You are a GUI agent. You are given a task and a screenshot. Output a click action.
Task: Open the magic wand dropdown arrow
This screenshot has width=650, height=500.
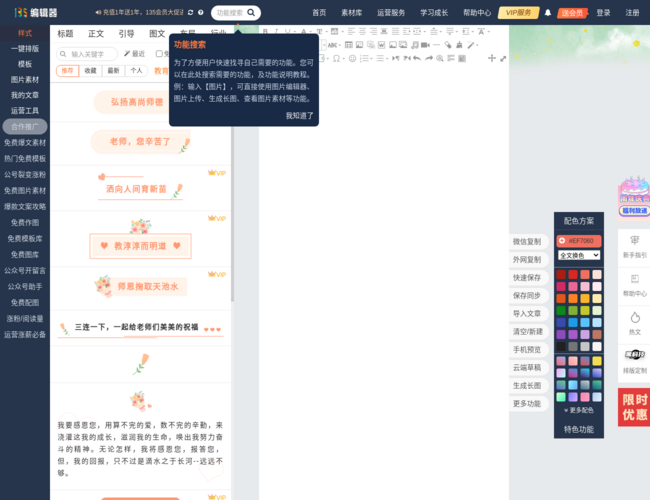(x=478, y=45)
